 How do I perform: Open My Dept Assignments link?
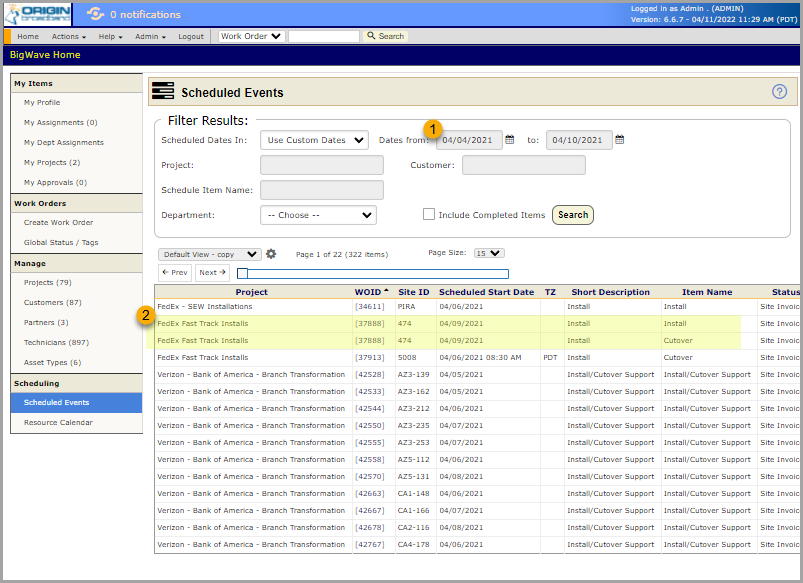[64, 142]
